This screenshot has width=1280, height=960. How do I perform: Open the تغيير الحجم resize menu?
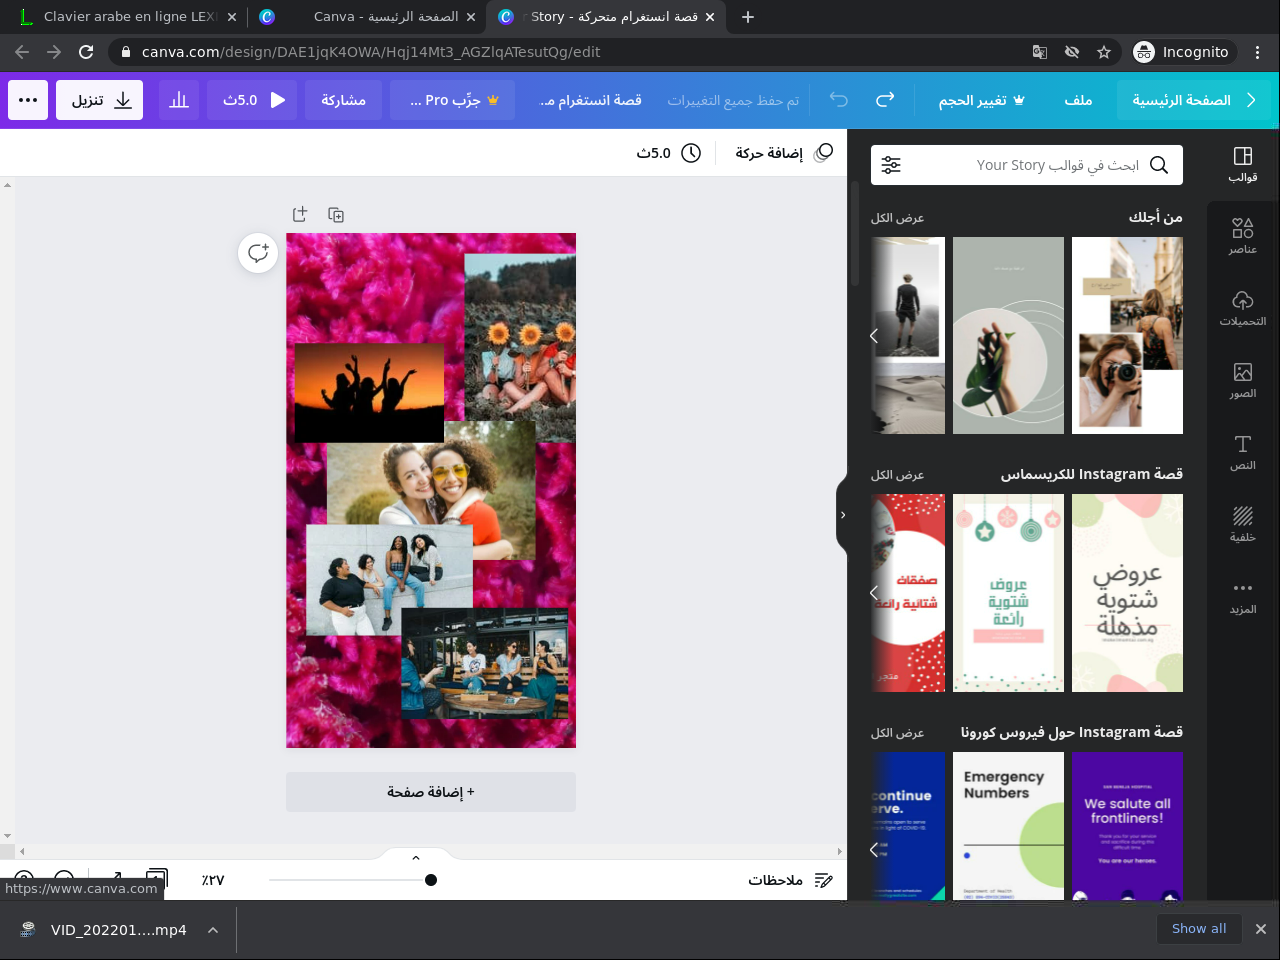(981, 100)
